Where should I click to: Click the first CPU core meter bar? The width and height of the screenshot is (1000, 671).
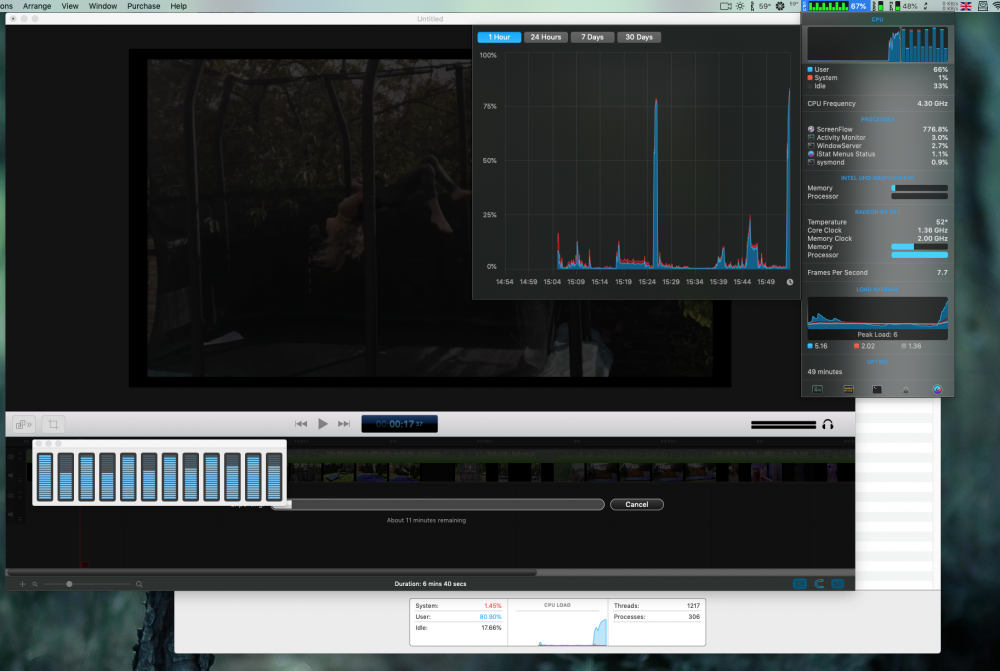click(x=45, y=476)
